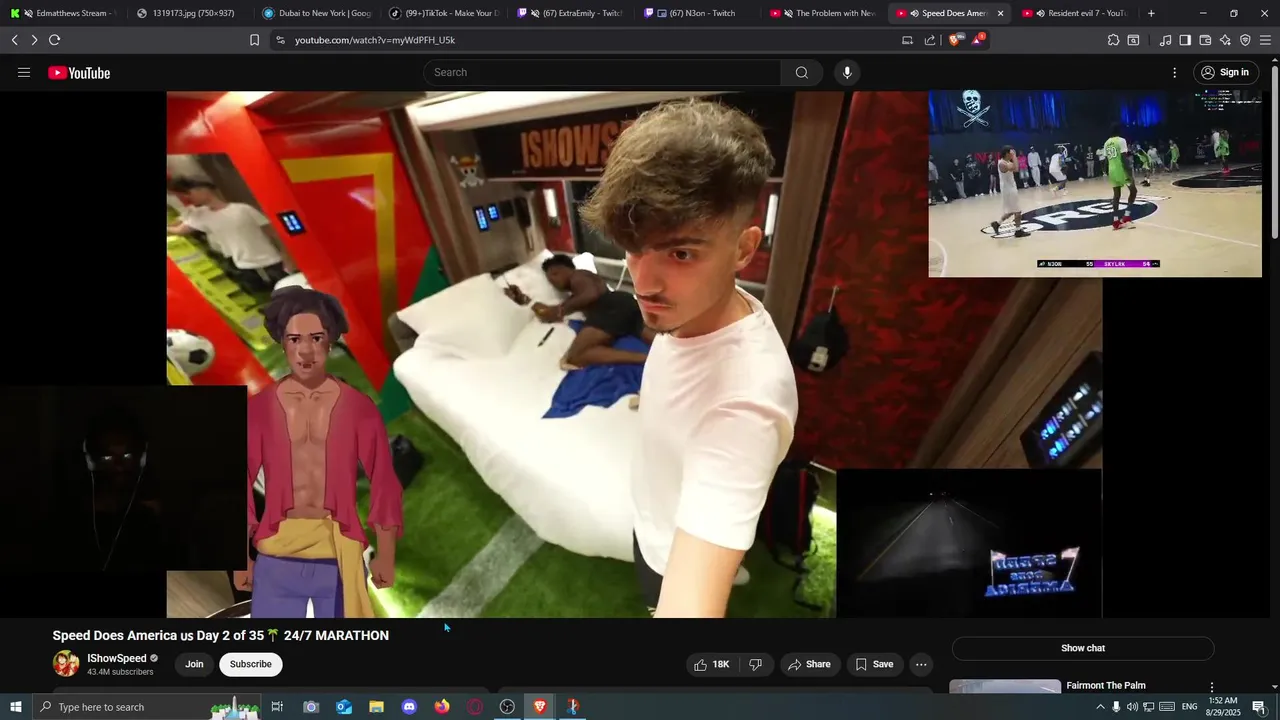Launch Firefox from the taskbar
1280x720 pixels.
point(442,707)
